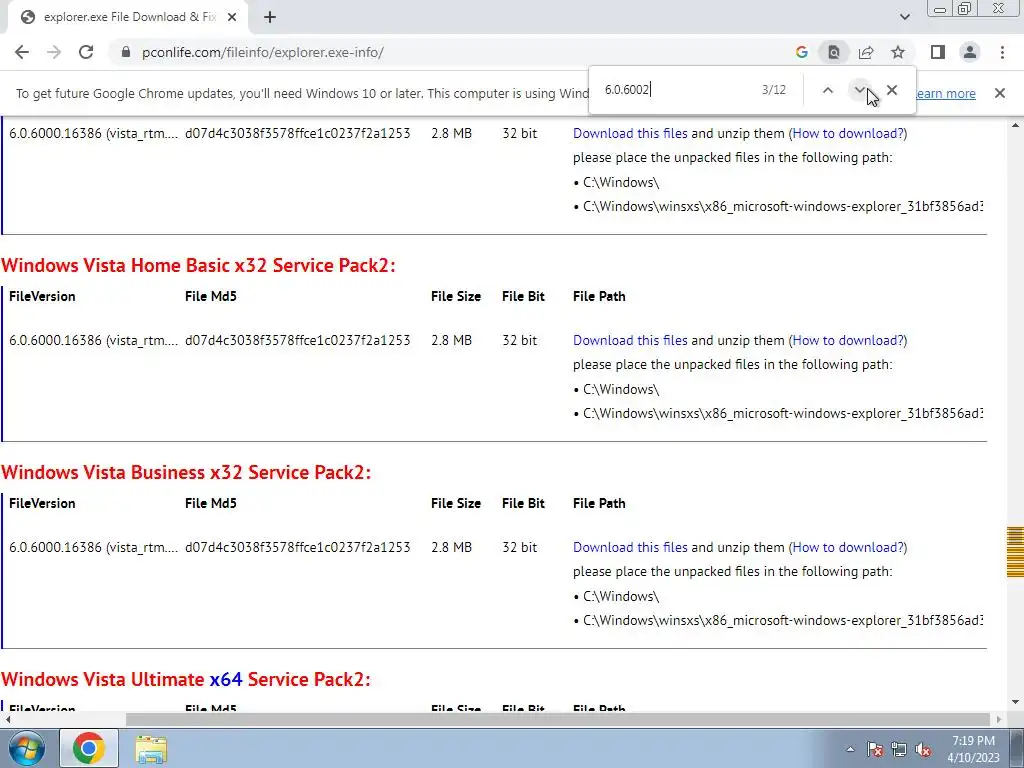Image resolution: width=1024 pixels, height=768 pixels.
Task: Click the horizontal scrollbar left arrow
Action: pos(7,720)
